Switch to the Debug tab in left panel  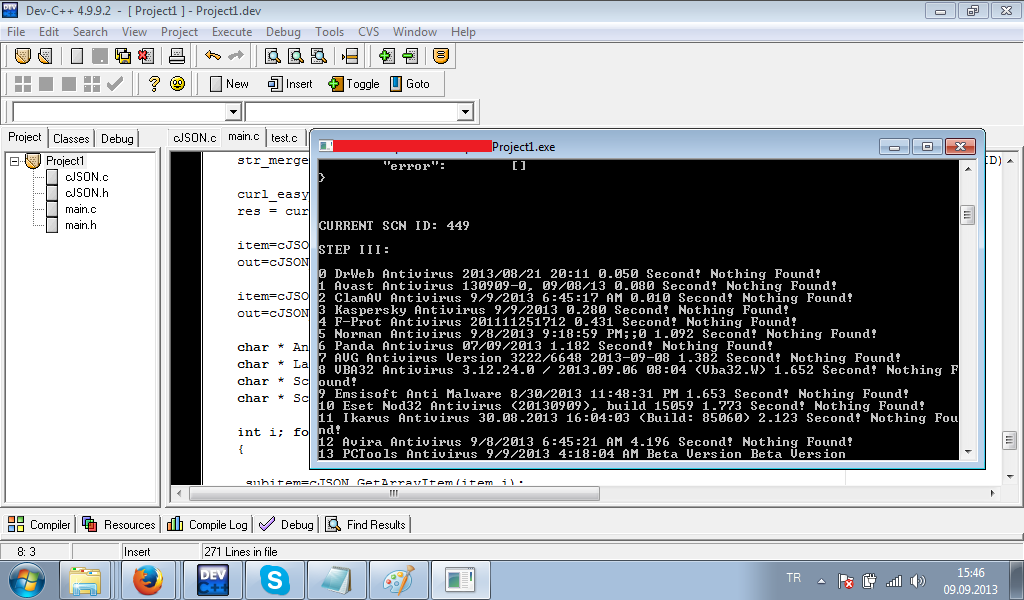pyautogui.click(x=118, y=138)
